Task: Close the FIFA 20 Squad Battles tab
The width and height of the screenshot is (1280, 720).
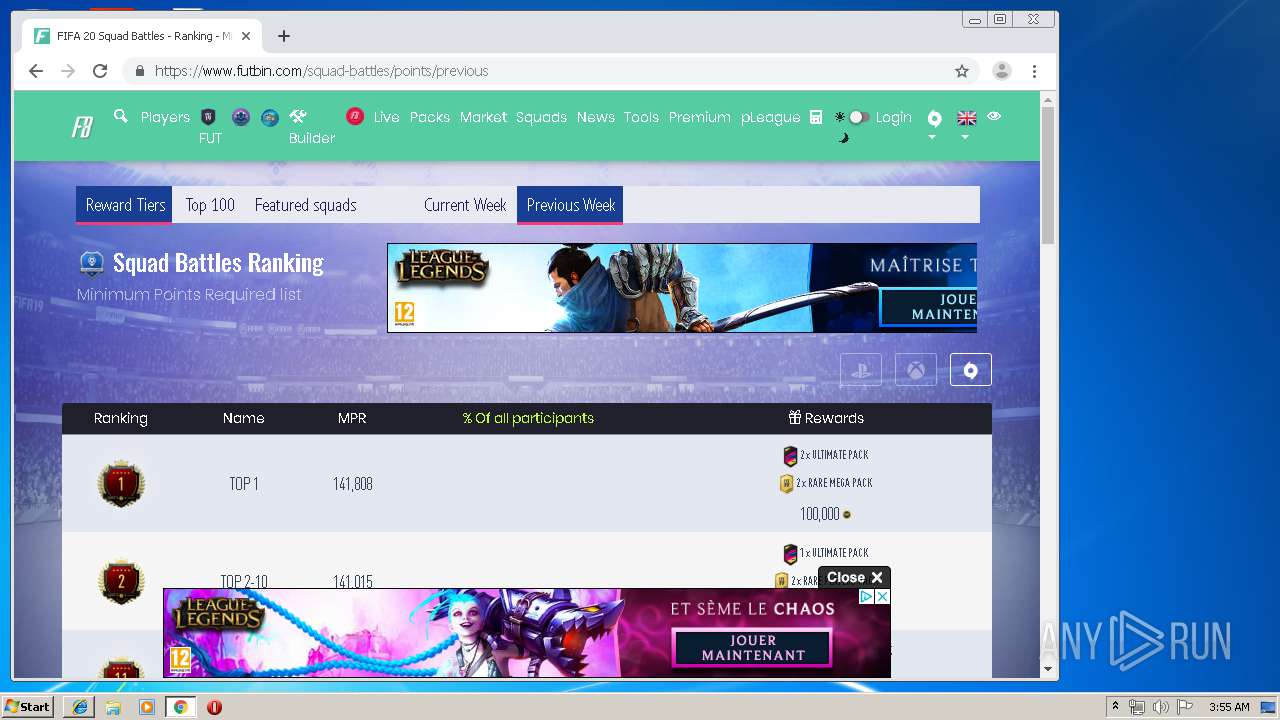Action: click(x=246, y=36)
